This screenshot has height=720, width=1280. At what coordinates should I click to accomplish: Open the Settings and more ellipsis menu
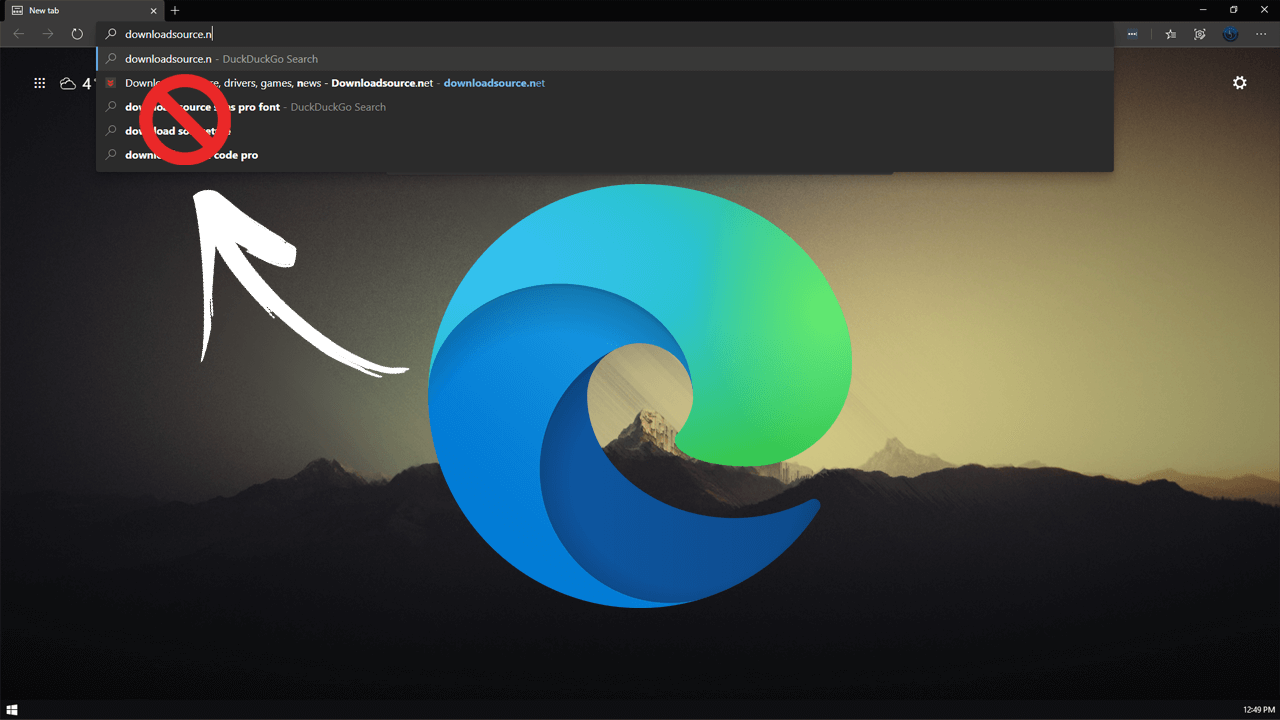(1261, 34)
